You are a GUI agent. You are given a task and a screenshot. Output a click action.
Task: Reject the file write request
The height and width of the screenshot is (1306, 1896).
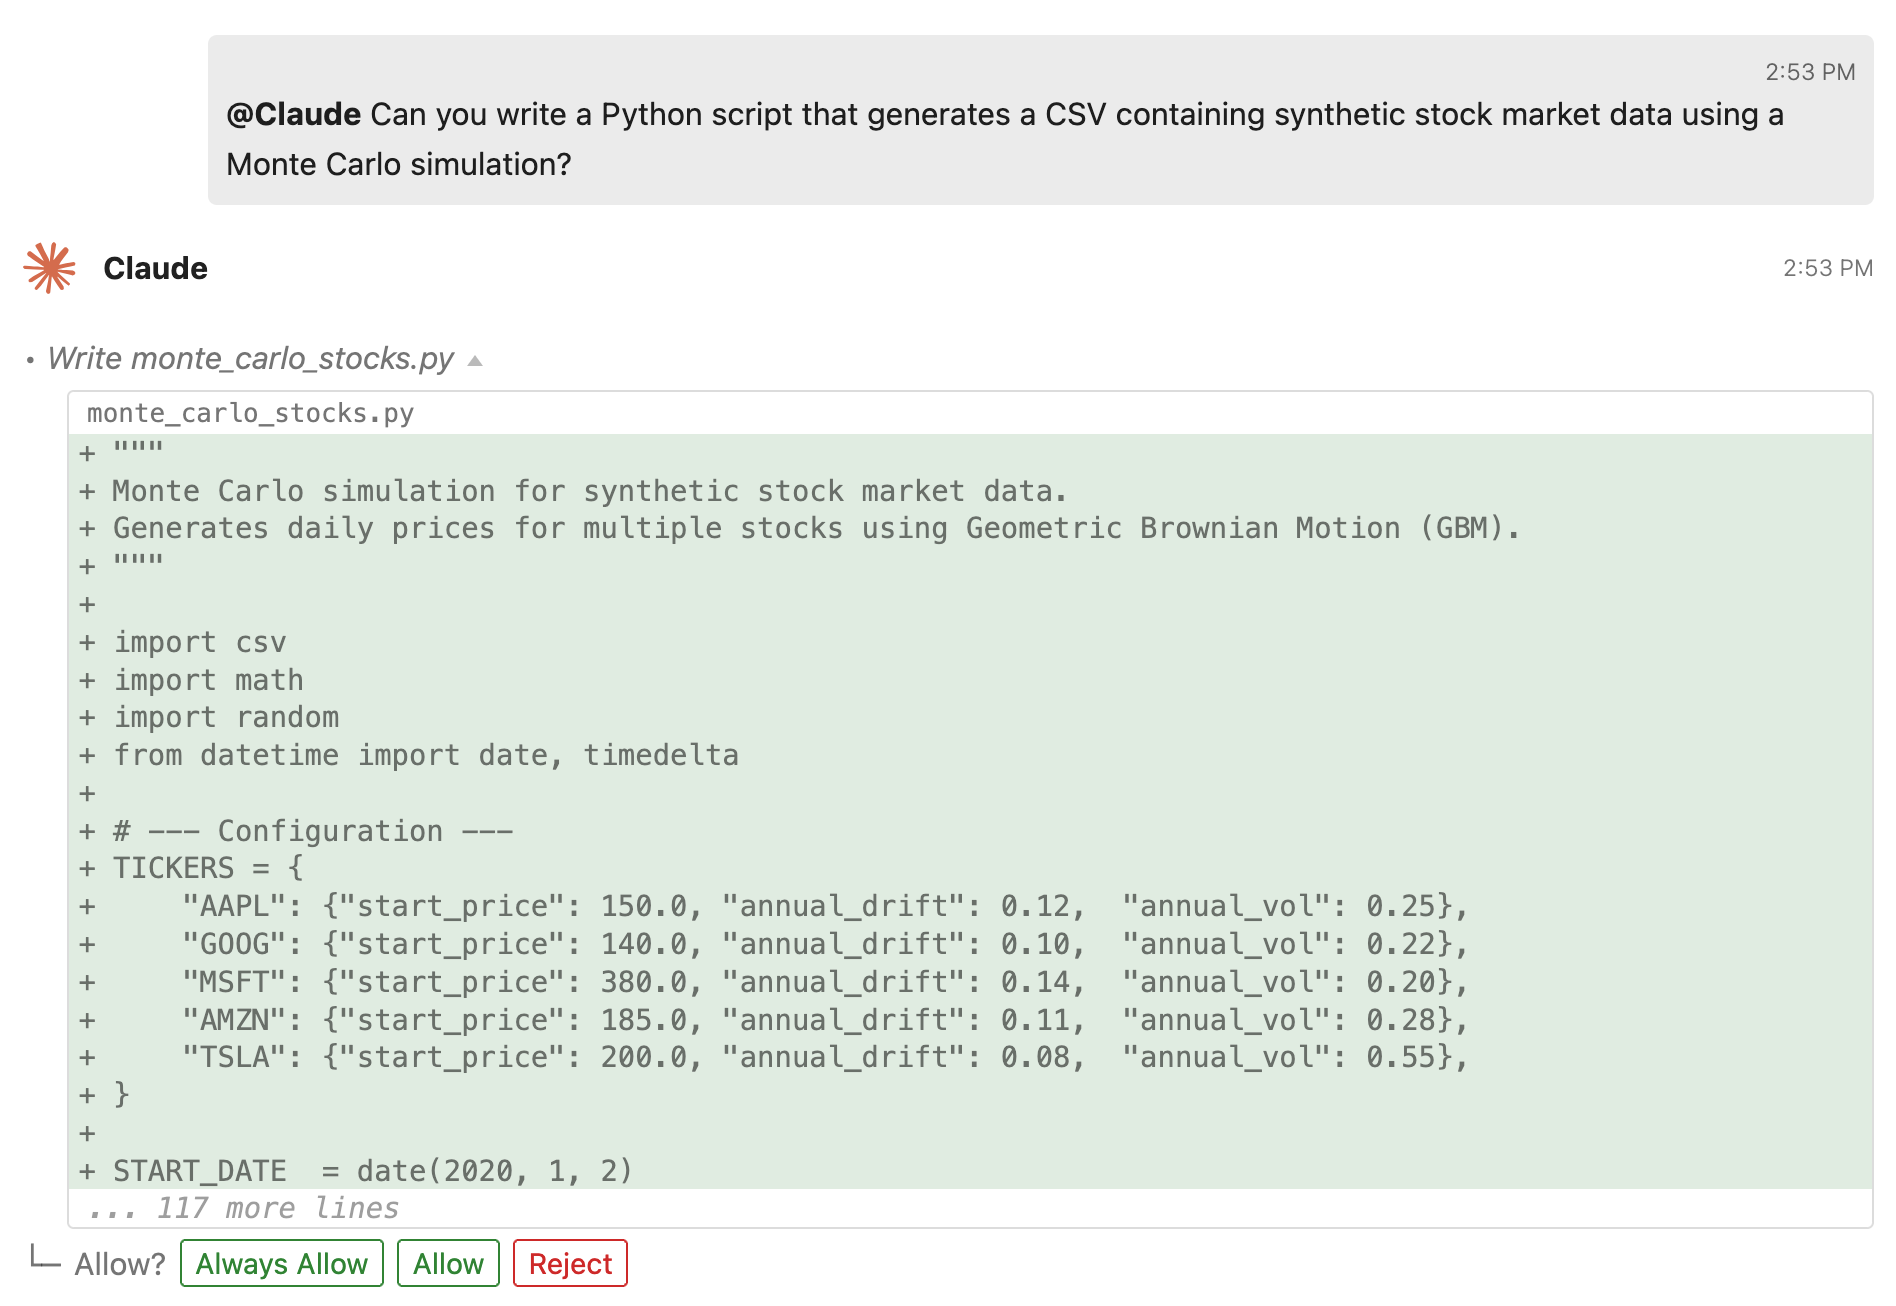570,1263
